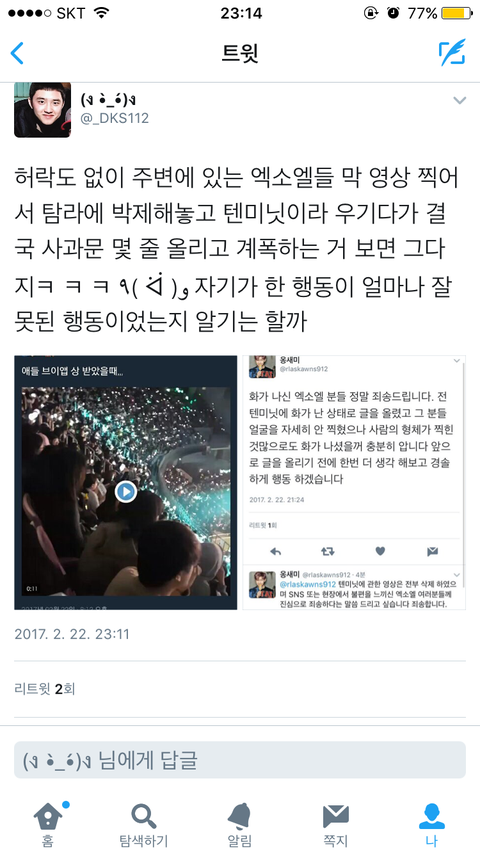Screen dimensions: 480x854
Task: Open the 탐색하기 search tab
Action: (144, 824)
